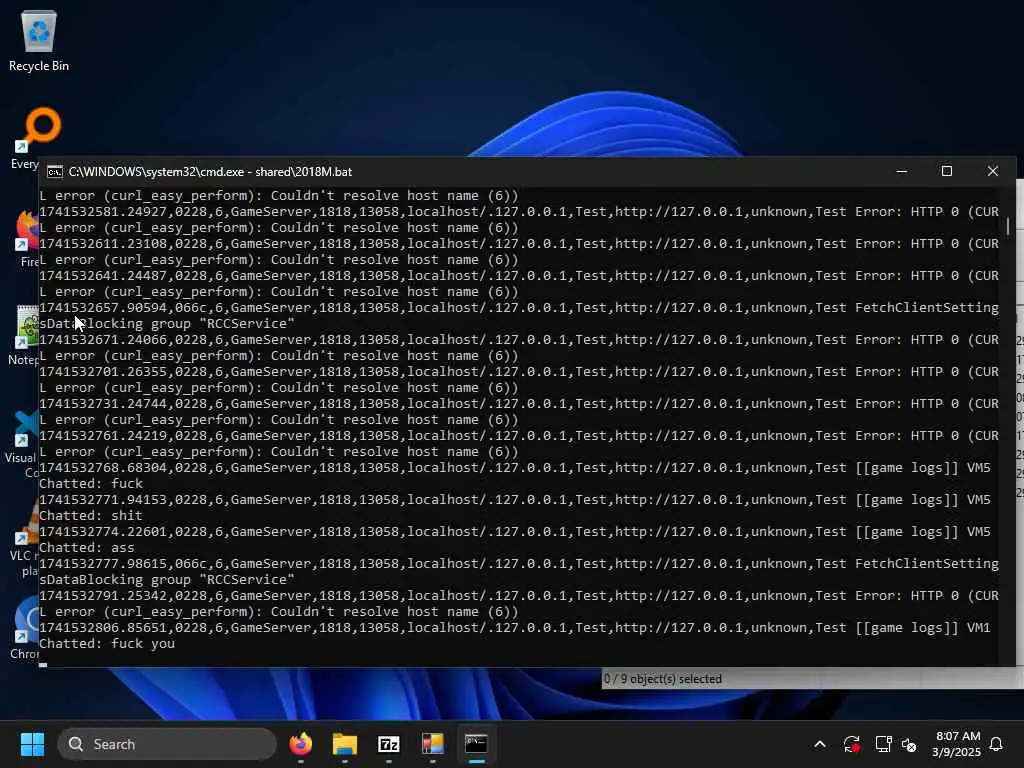Click the log line starting with 1741532581.24927

click(519, 212)
